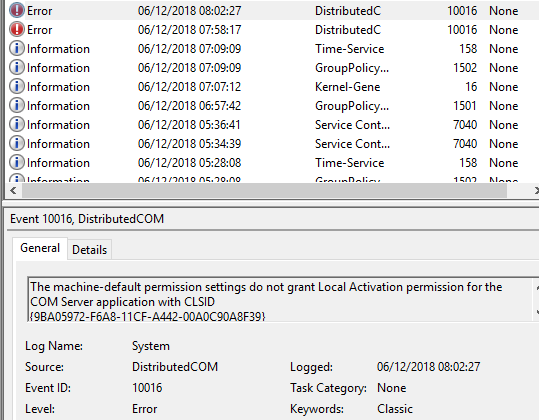Select the info icon for event at 05:36:41

tap(17, 124)
